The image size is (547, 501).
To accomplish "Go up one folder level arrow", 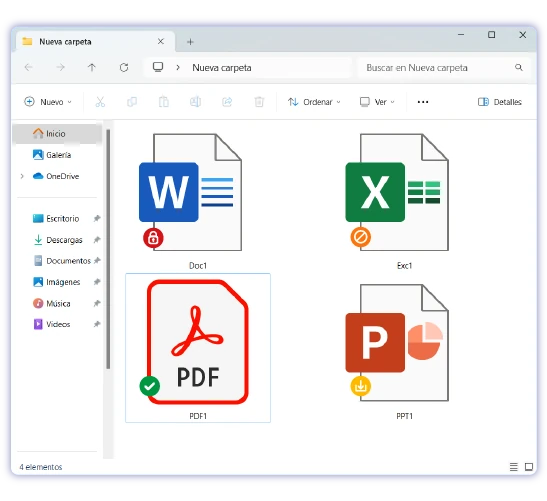I will [92, 67].
